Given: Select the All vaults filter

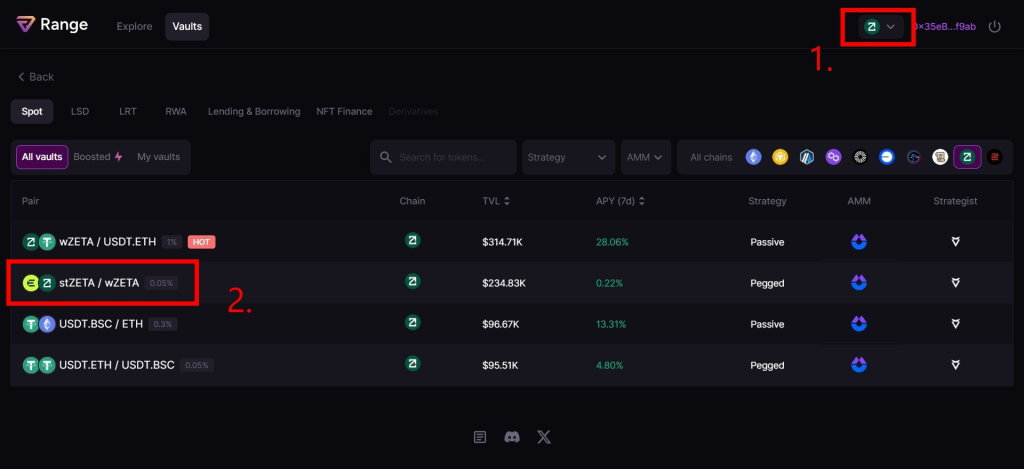Looking at the screenshot, I should click(42, 157).
